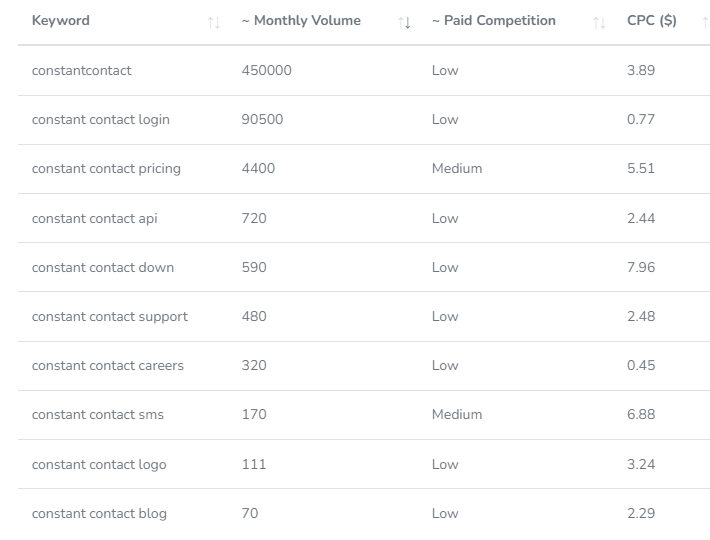Select the constant contact careers keyword
This screenshot has height=540, width=710.
[108, 365]
